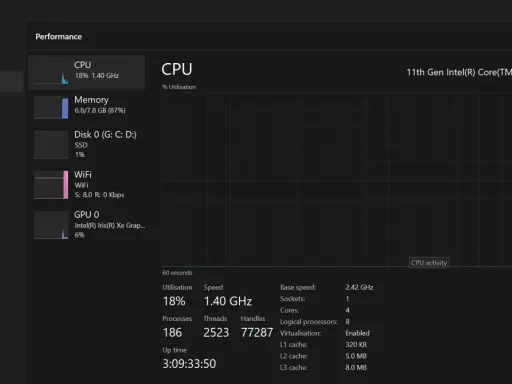Open the GPU 0 performance entry

pyautogui.click(x=87, y=225)
